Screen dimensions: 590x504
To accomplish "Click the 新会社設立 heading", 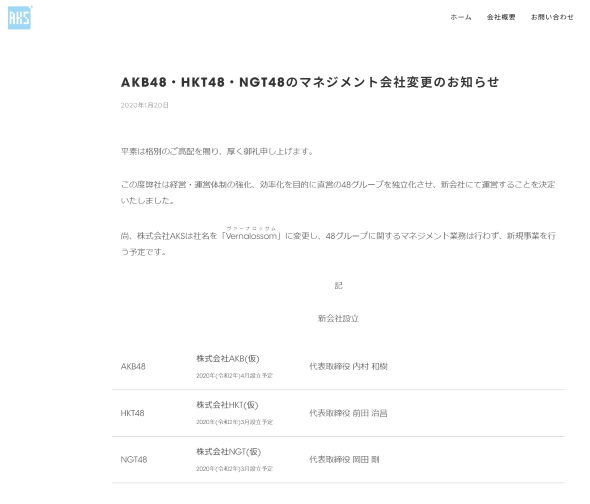I will point(338,318).
